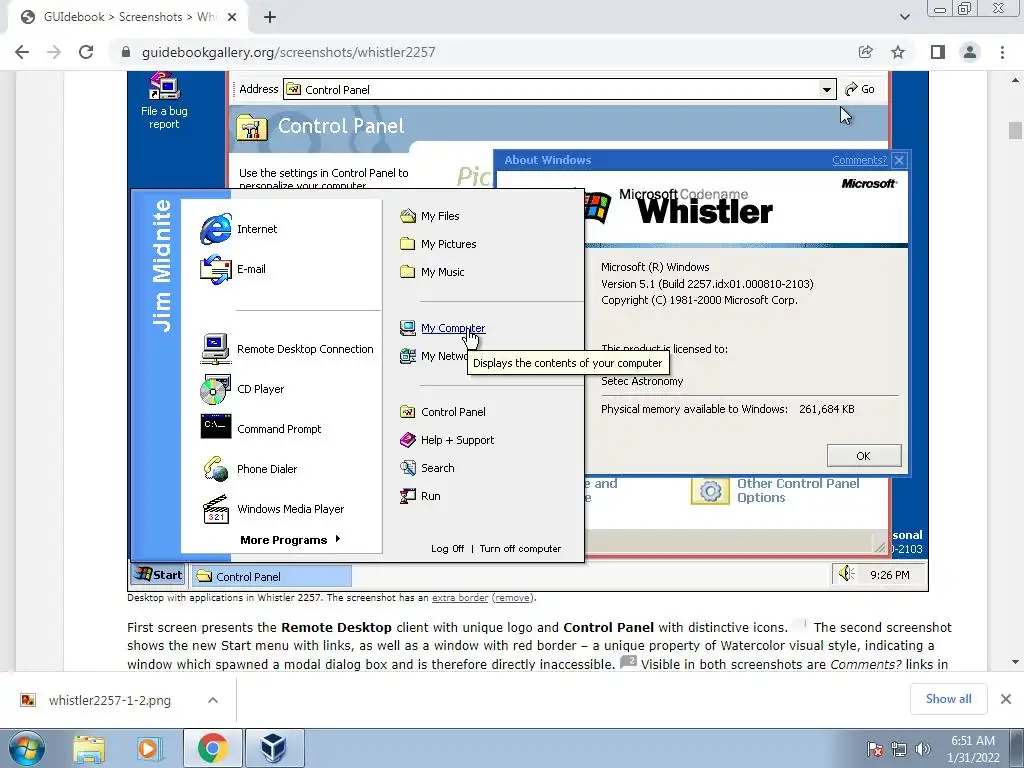Open the extra border link

coord(460,598)
